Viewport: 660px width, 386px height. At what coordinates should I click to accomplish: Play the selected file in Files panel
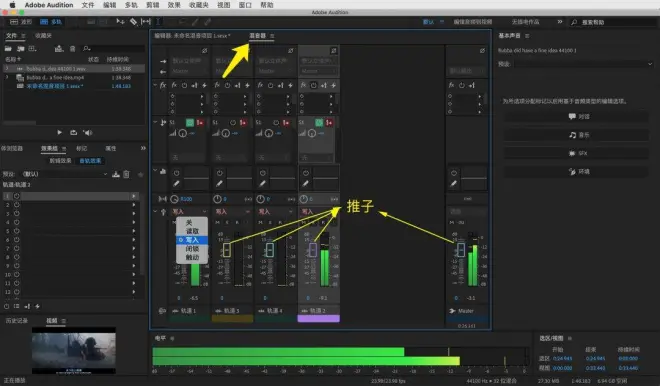[59, 132]
